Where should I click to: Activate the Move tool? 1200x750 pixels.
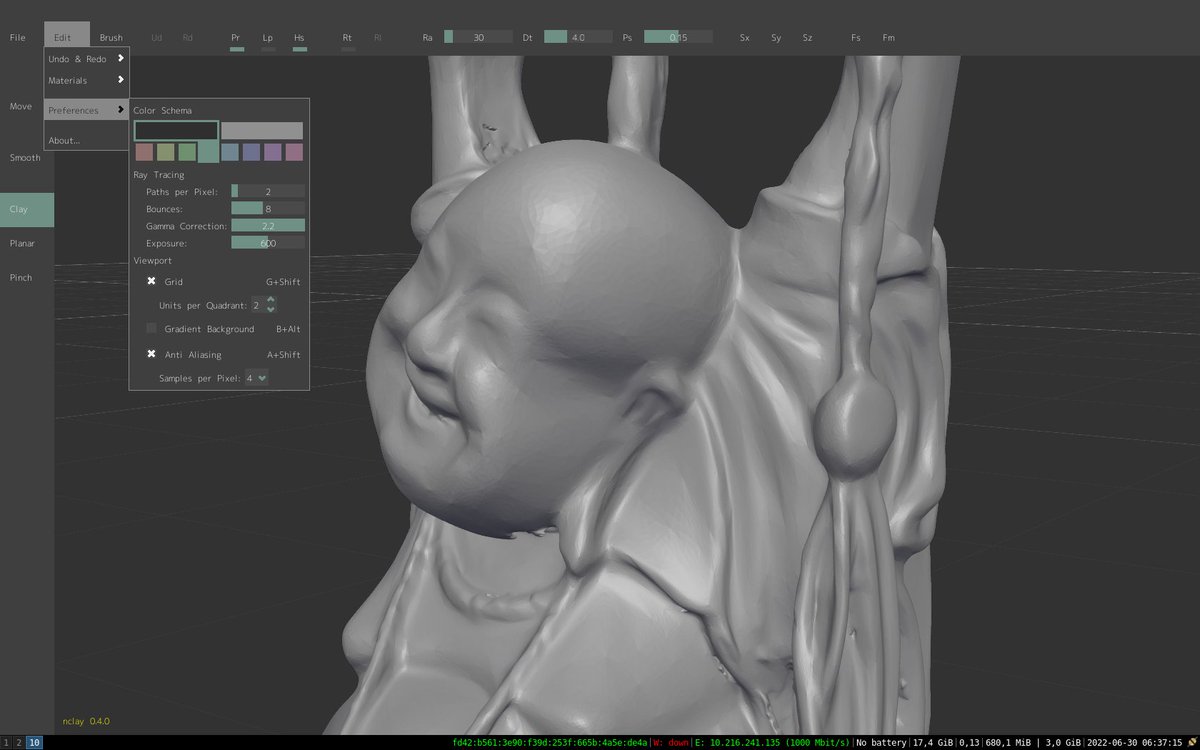point(20,105)
